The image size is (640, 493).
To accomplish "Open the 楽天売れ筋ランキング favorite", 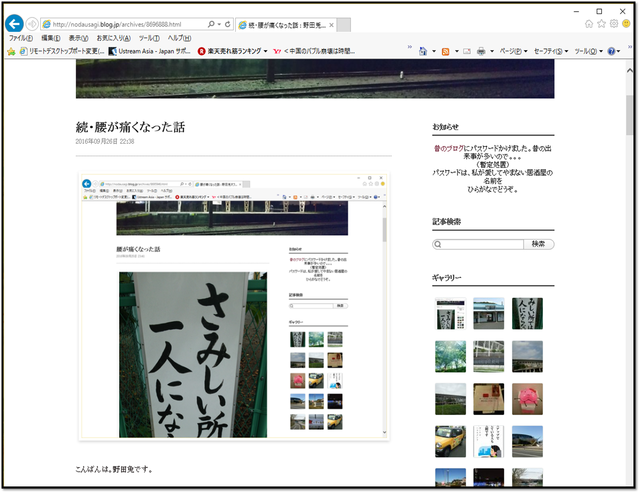I will [229, 51].
